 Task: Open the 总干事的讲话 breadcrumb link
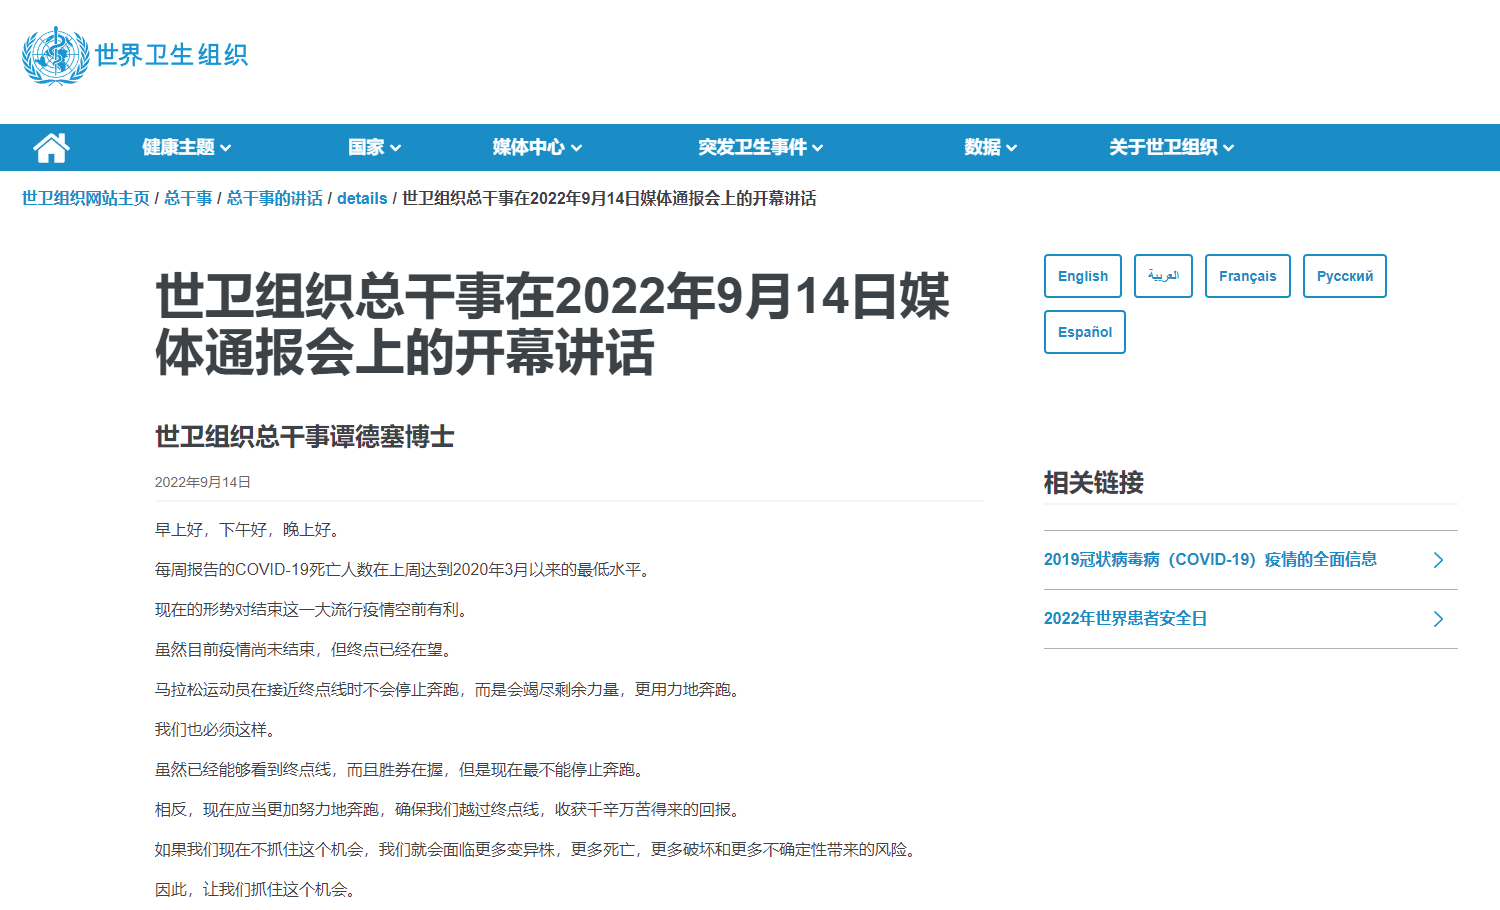(x=275, y=198)
